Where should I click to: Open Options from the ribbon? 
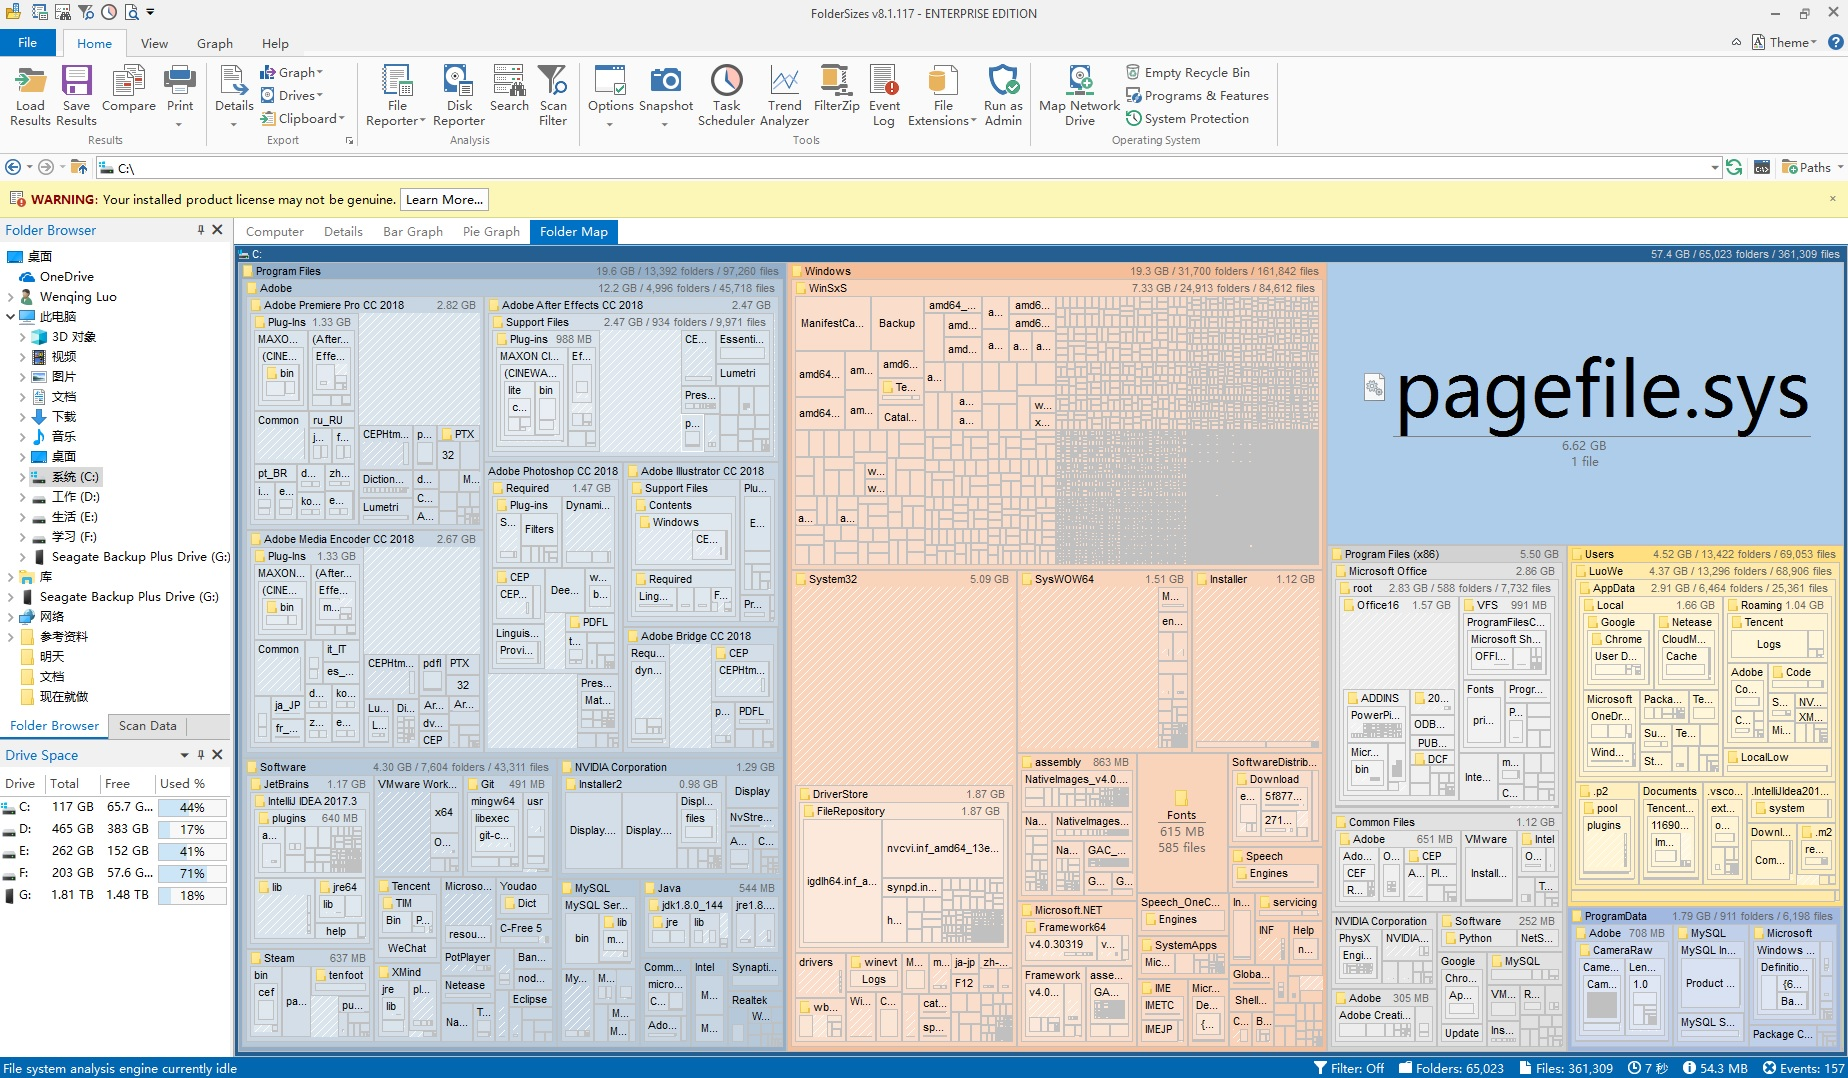610,96
